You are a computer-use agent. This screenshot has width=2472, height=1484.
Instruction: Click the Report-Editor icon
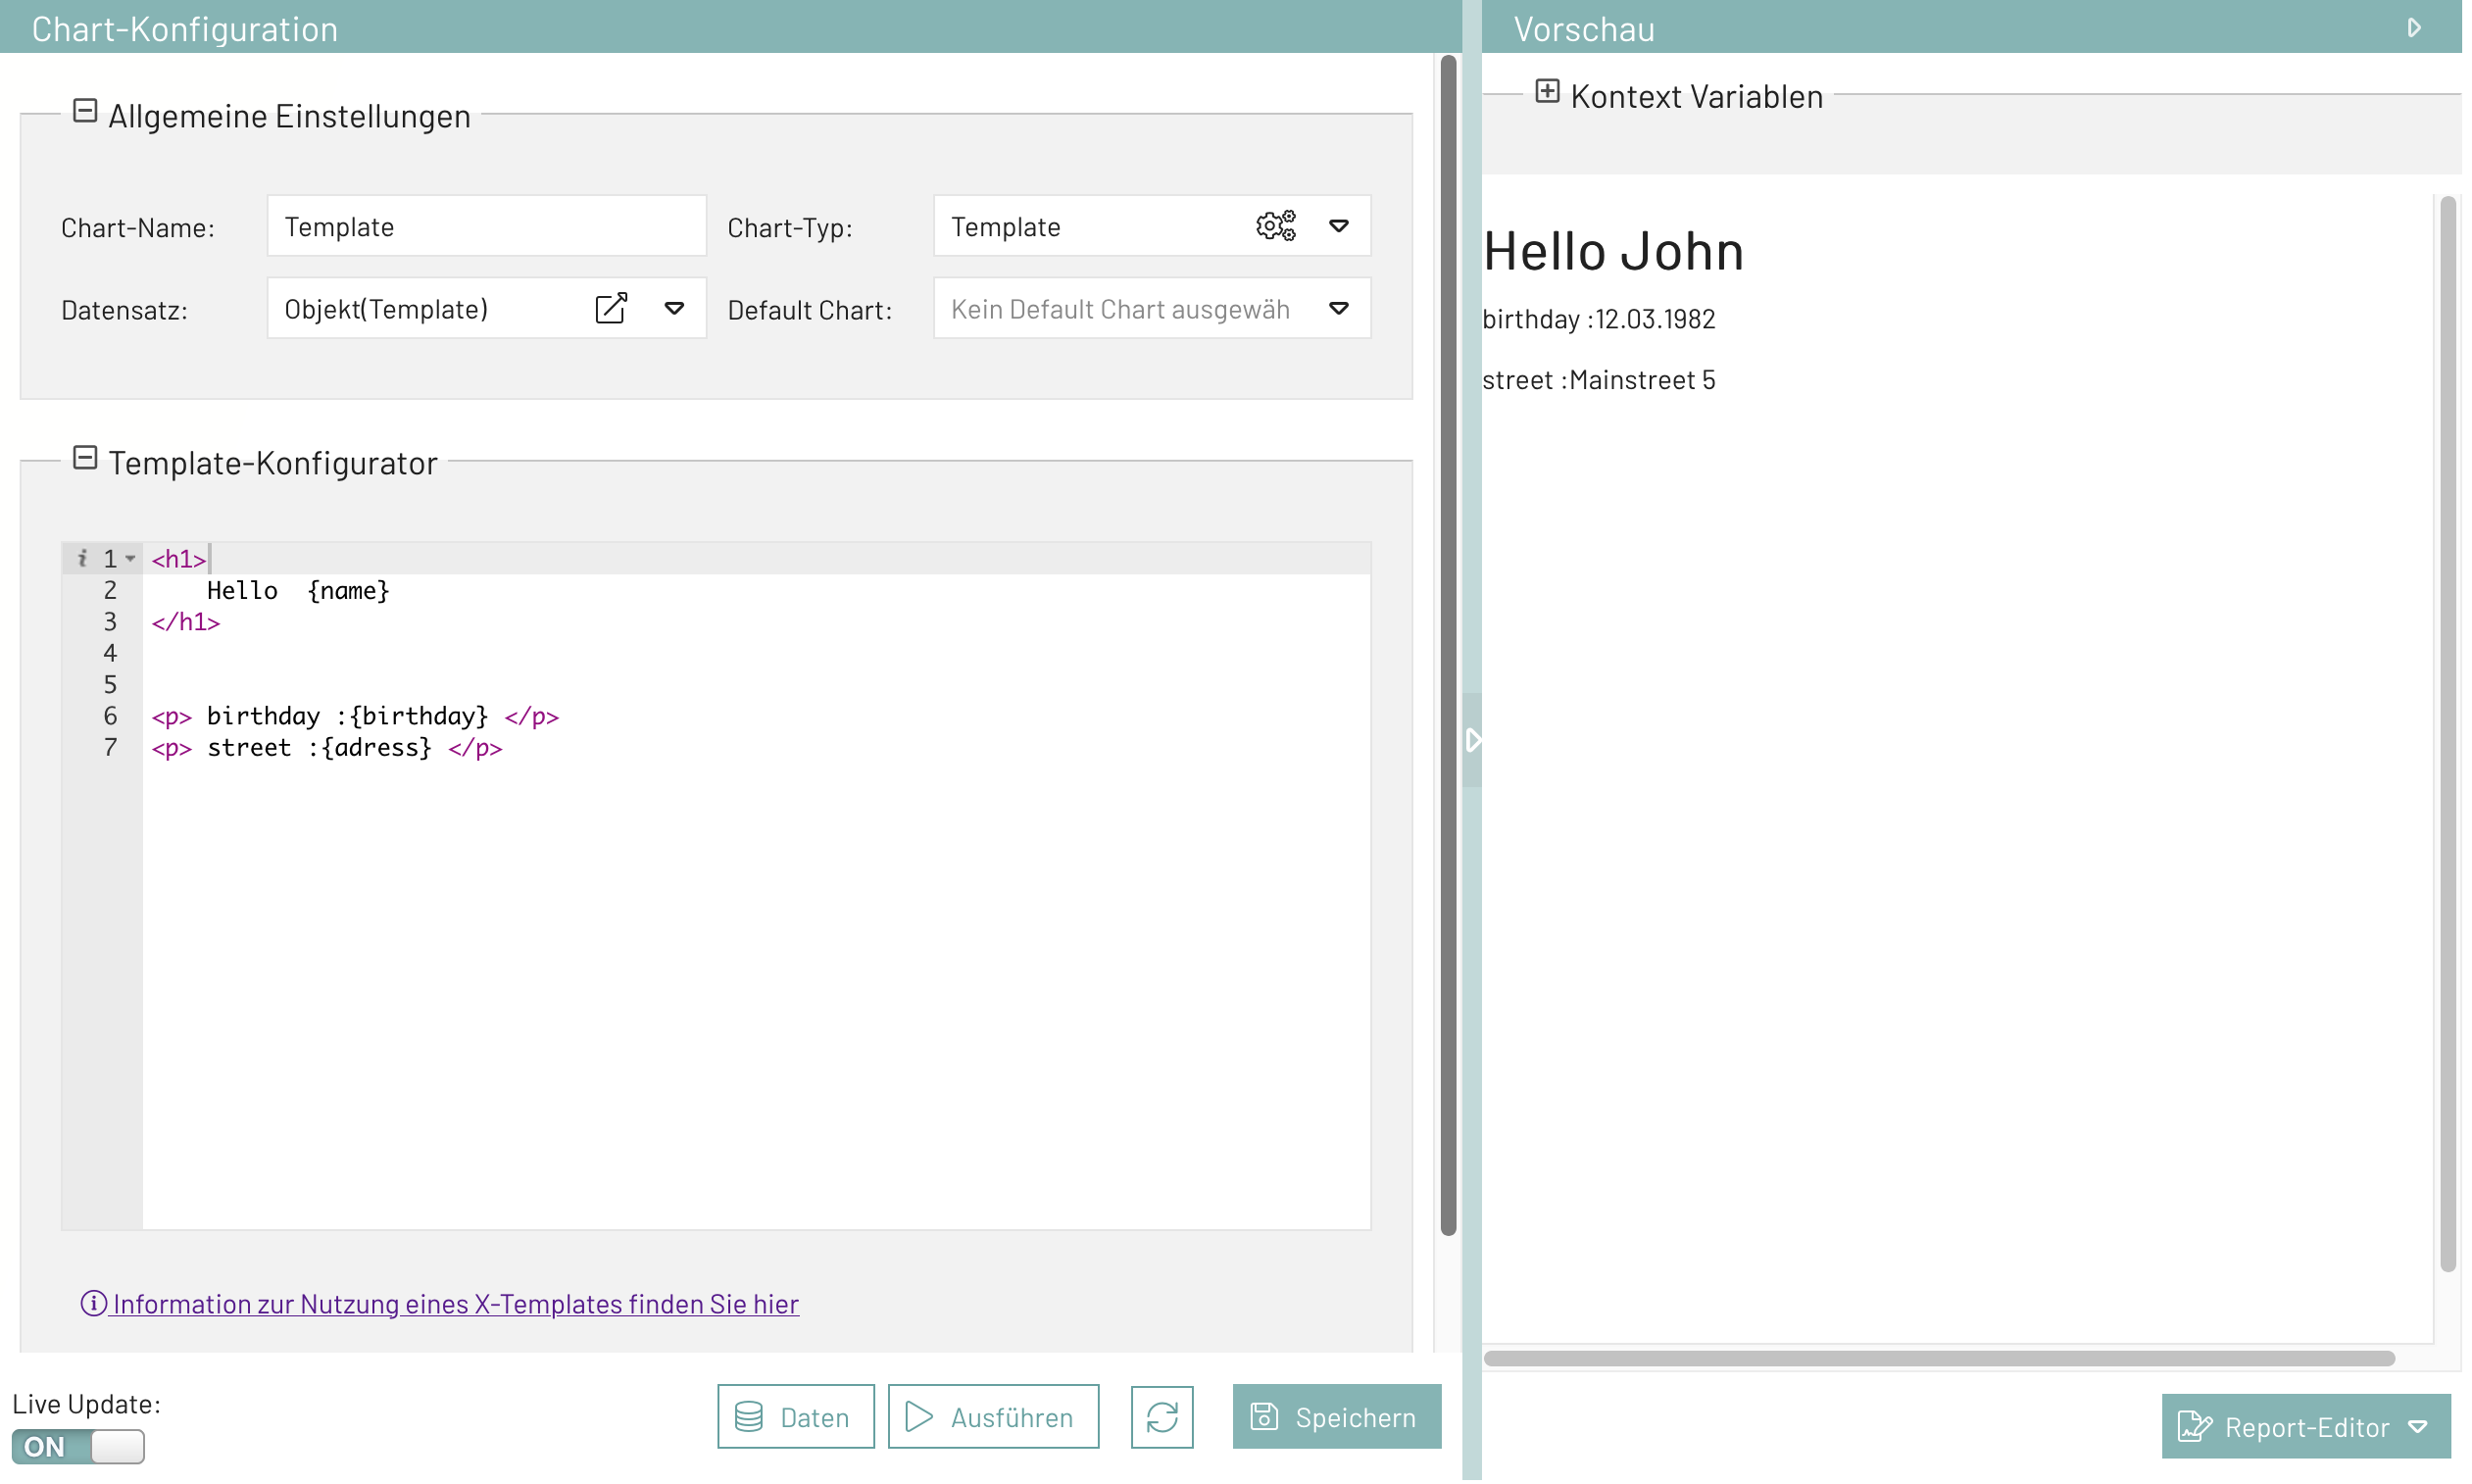tap(2195, 1426)
